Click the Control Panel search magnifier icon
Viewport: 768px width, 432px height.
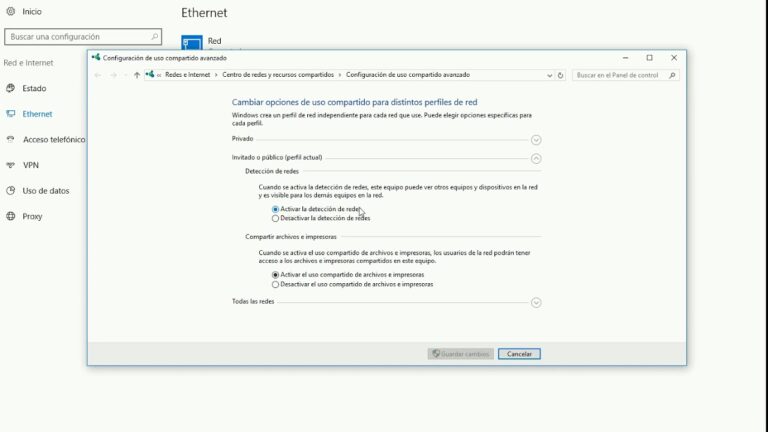click(672, 75)
